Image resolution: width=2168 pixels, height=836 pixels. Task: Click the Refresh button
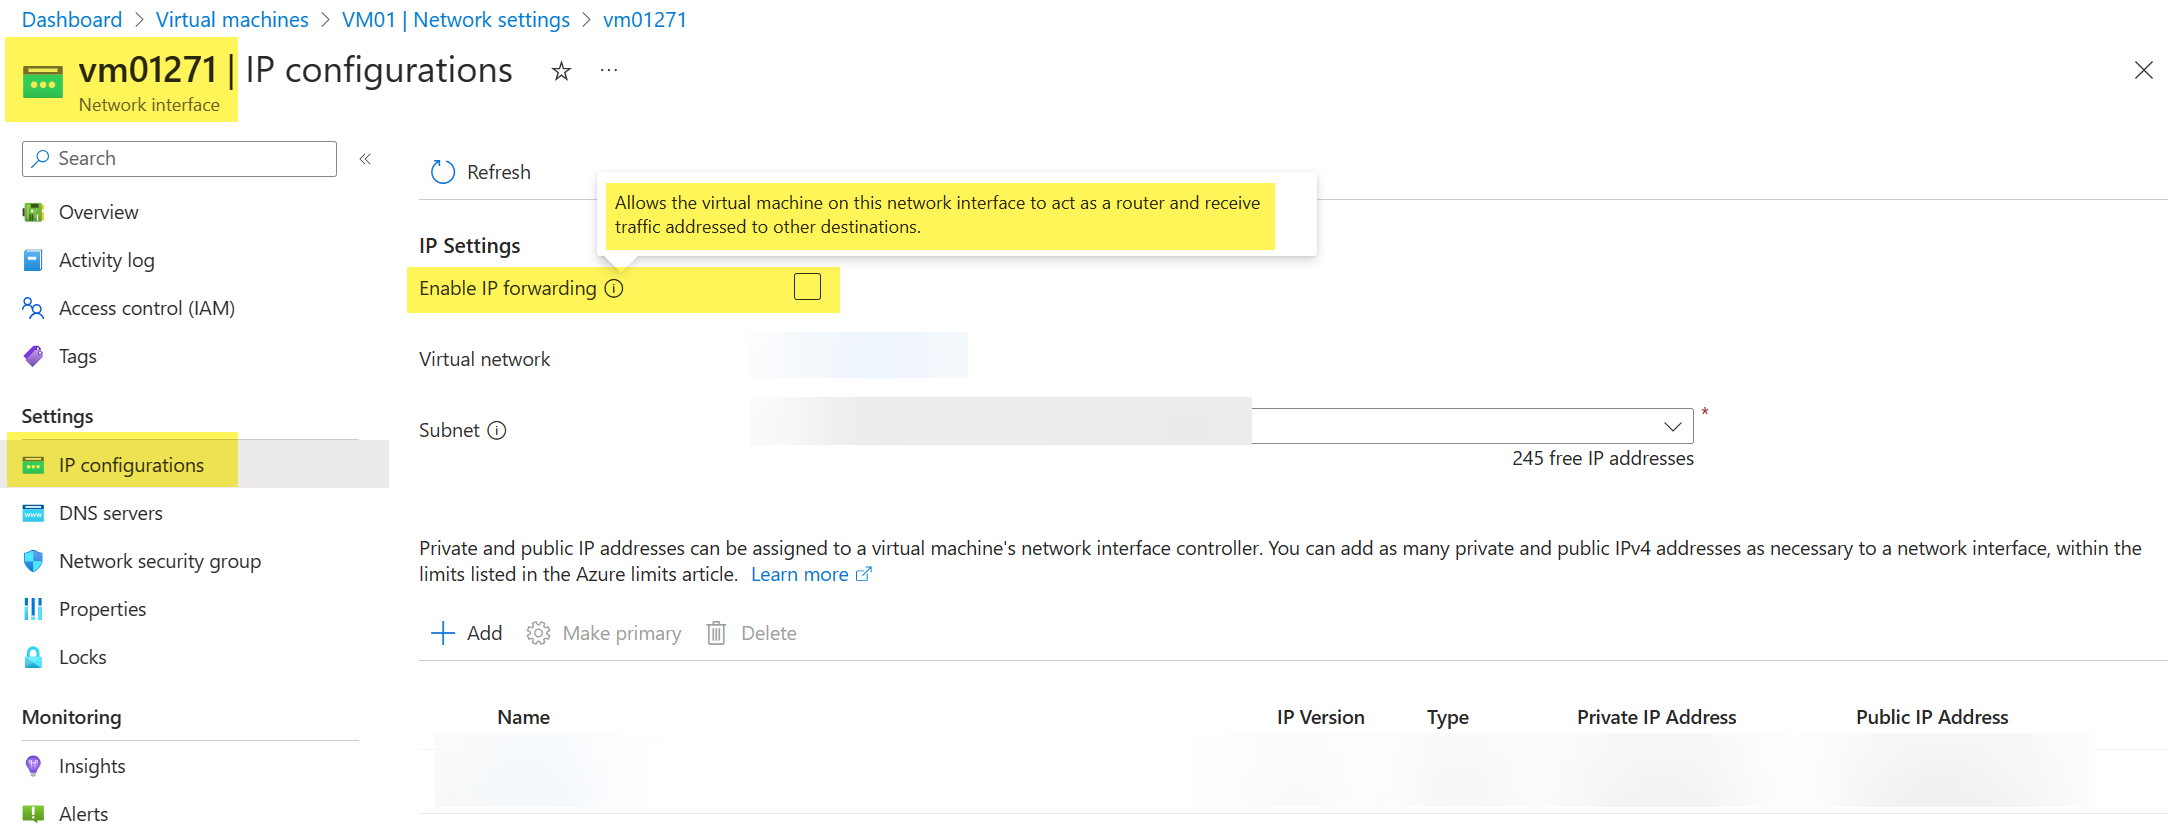coord(480,172)
